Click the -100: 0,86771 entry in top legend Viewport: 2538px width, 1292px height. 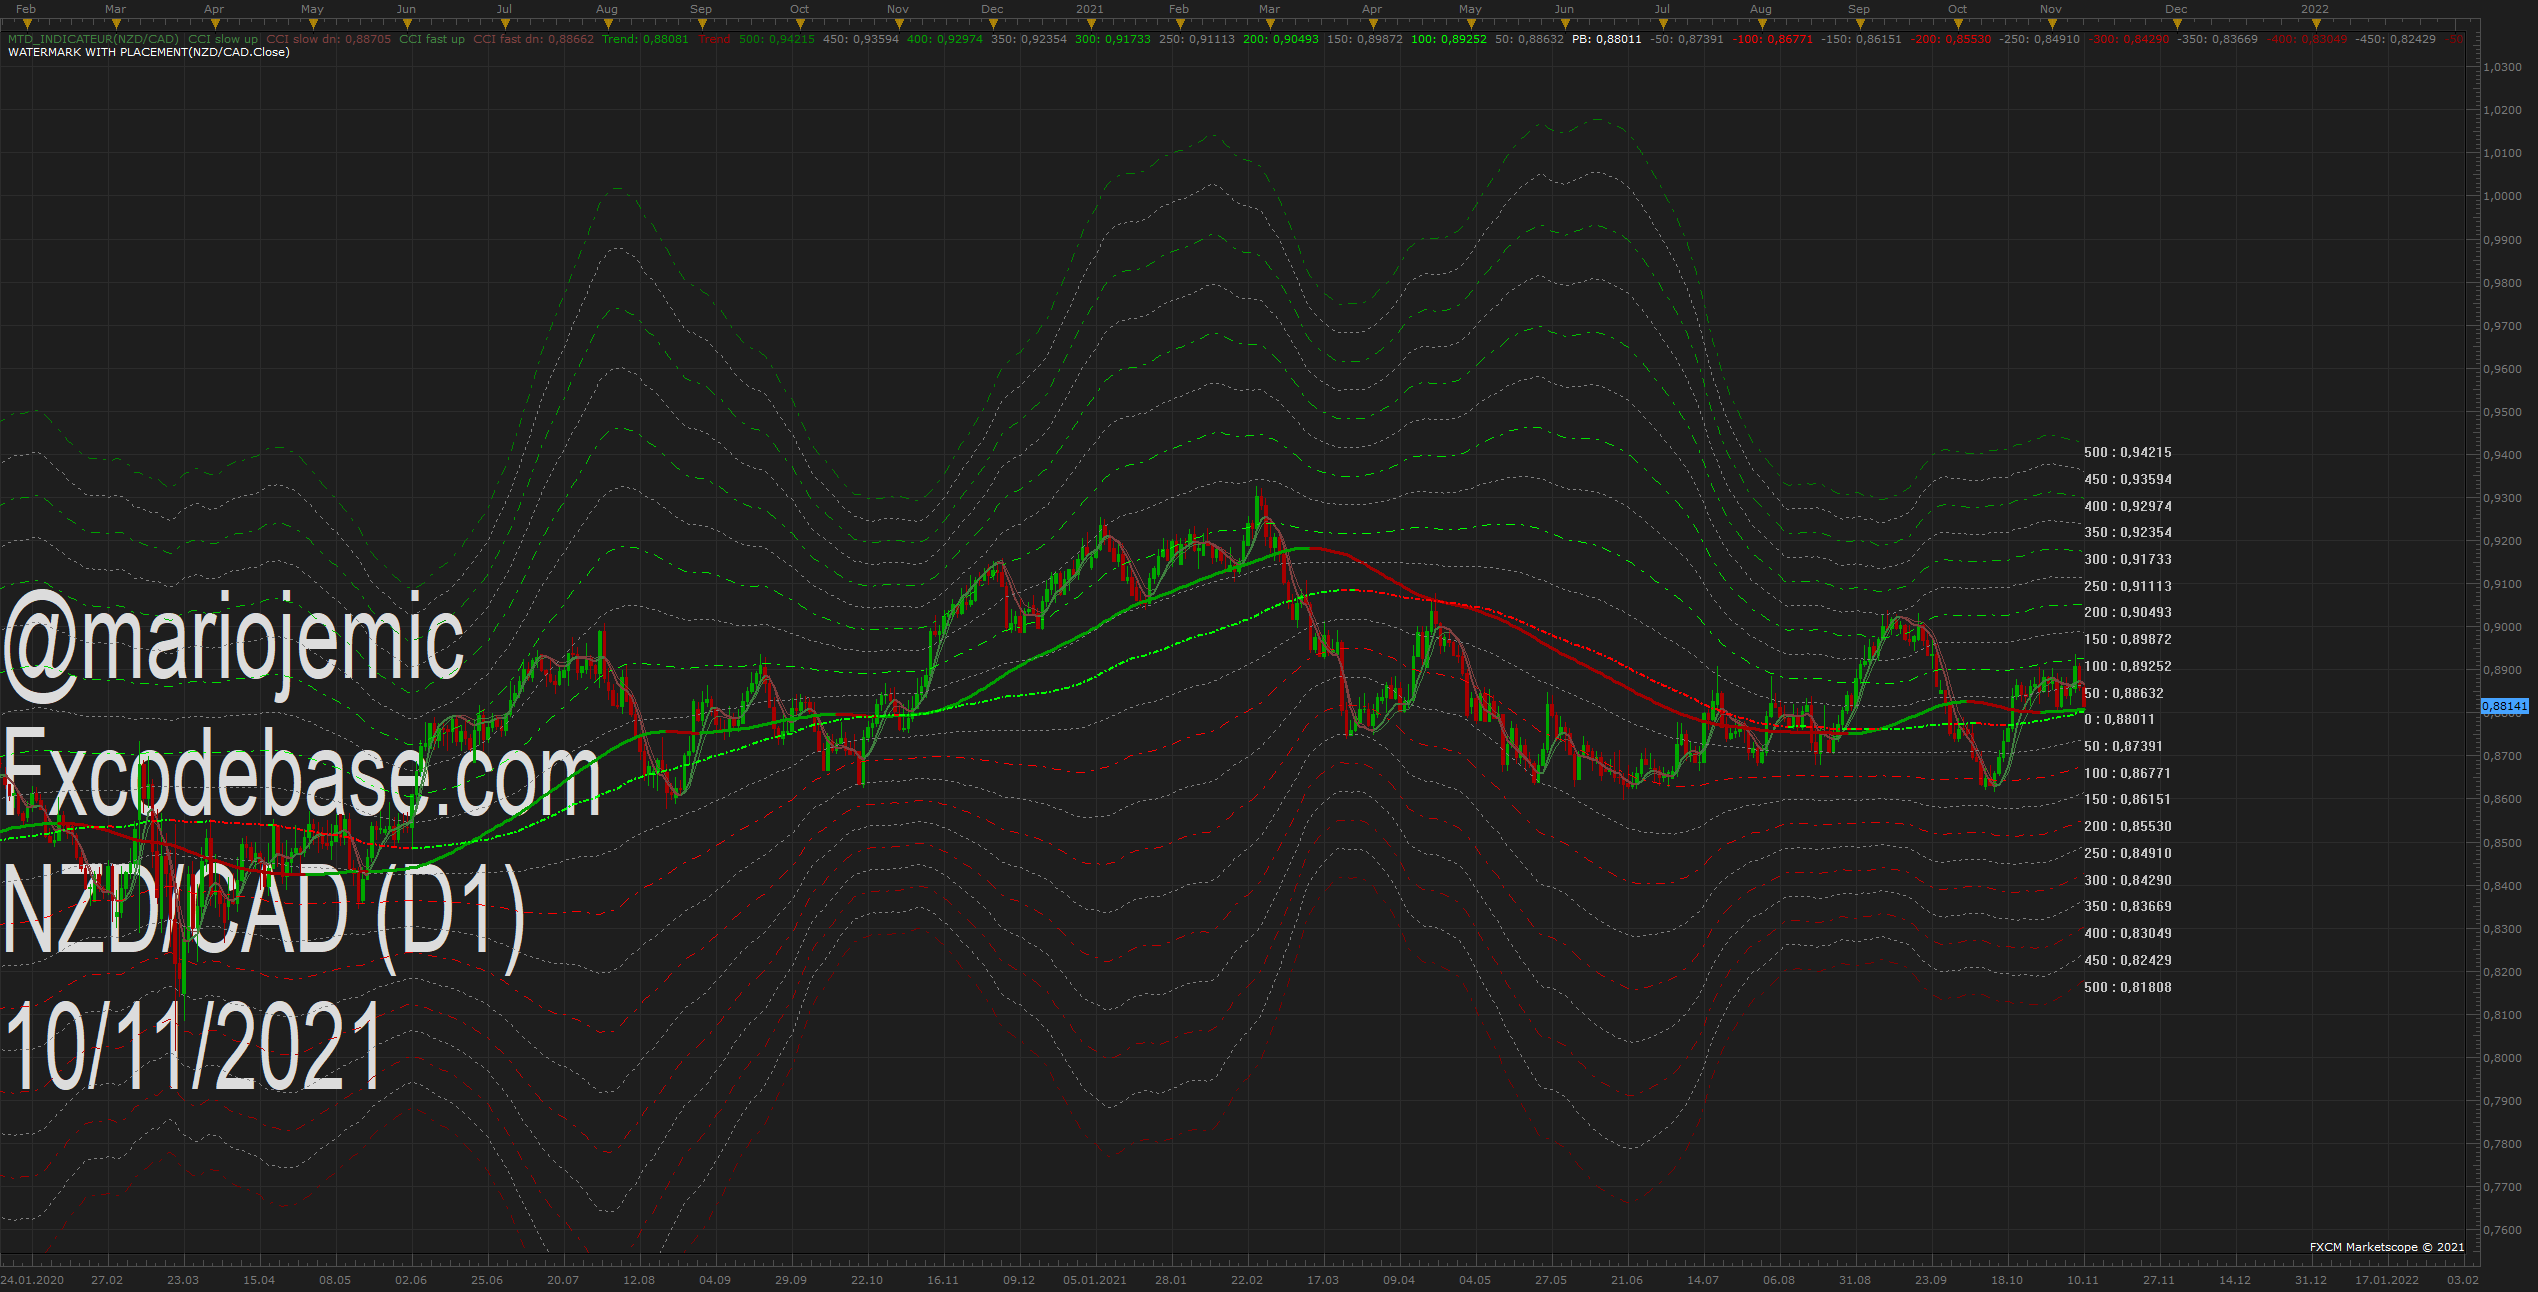1773,40
